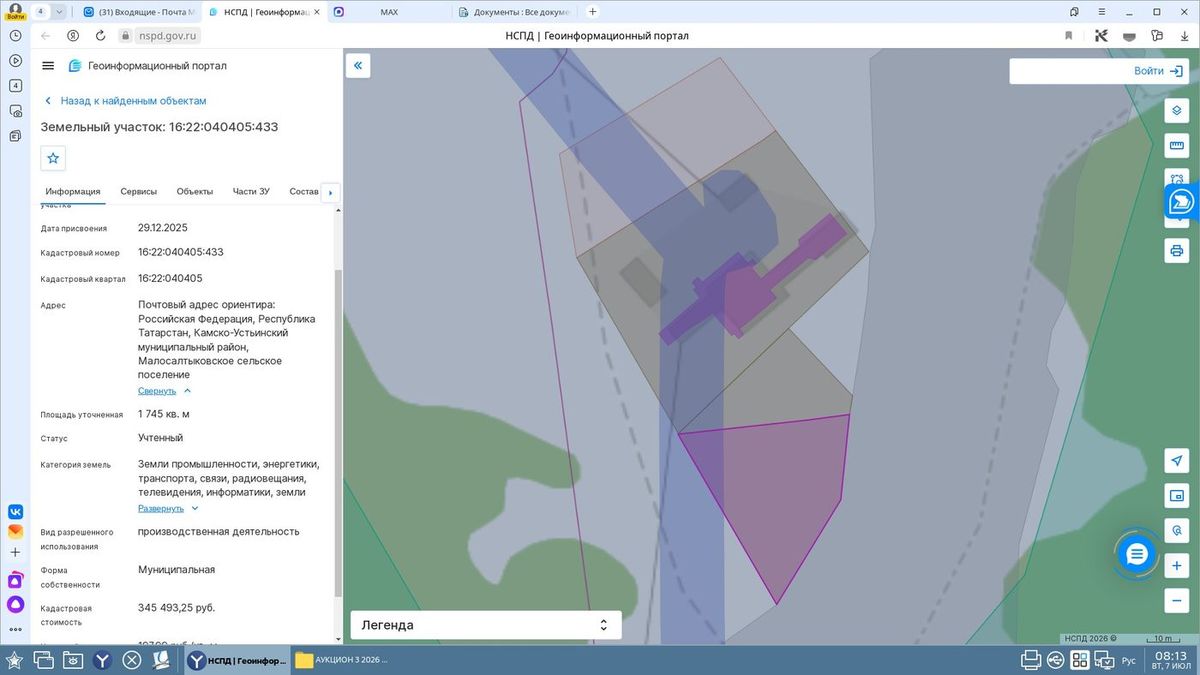Reload the page in browser
Image resolution: width=1200 pixels, height=675 pixels.
(x=101, y=35)
